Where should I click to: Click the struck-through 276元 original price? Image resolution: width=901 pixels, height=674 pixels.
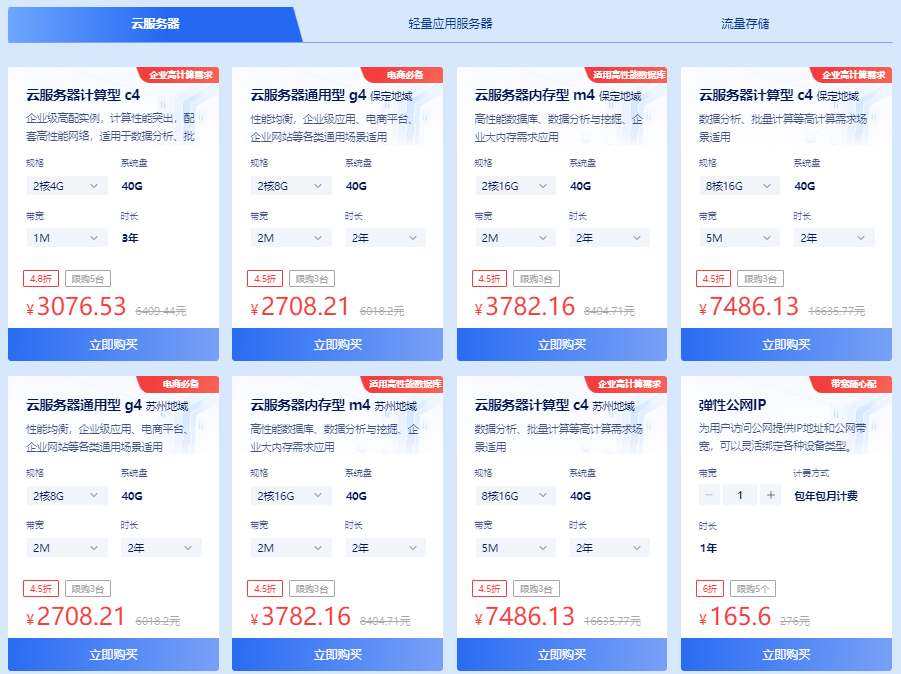tap(795, 621)
